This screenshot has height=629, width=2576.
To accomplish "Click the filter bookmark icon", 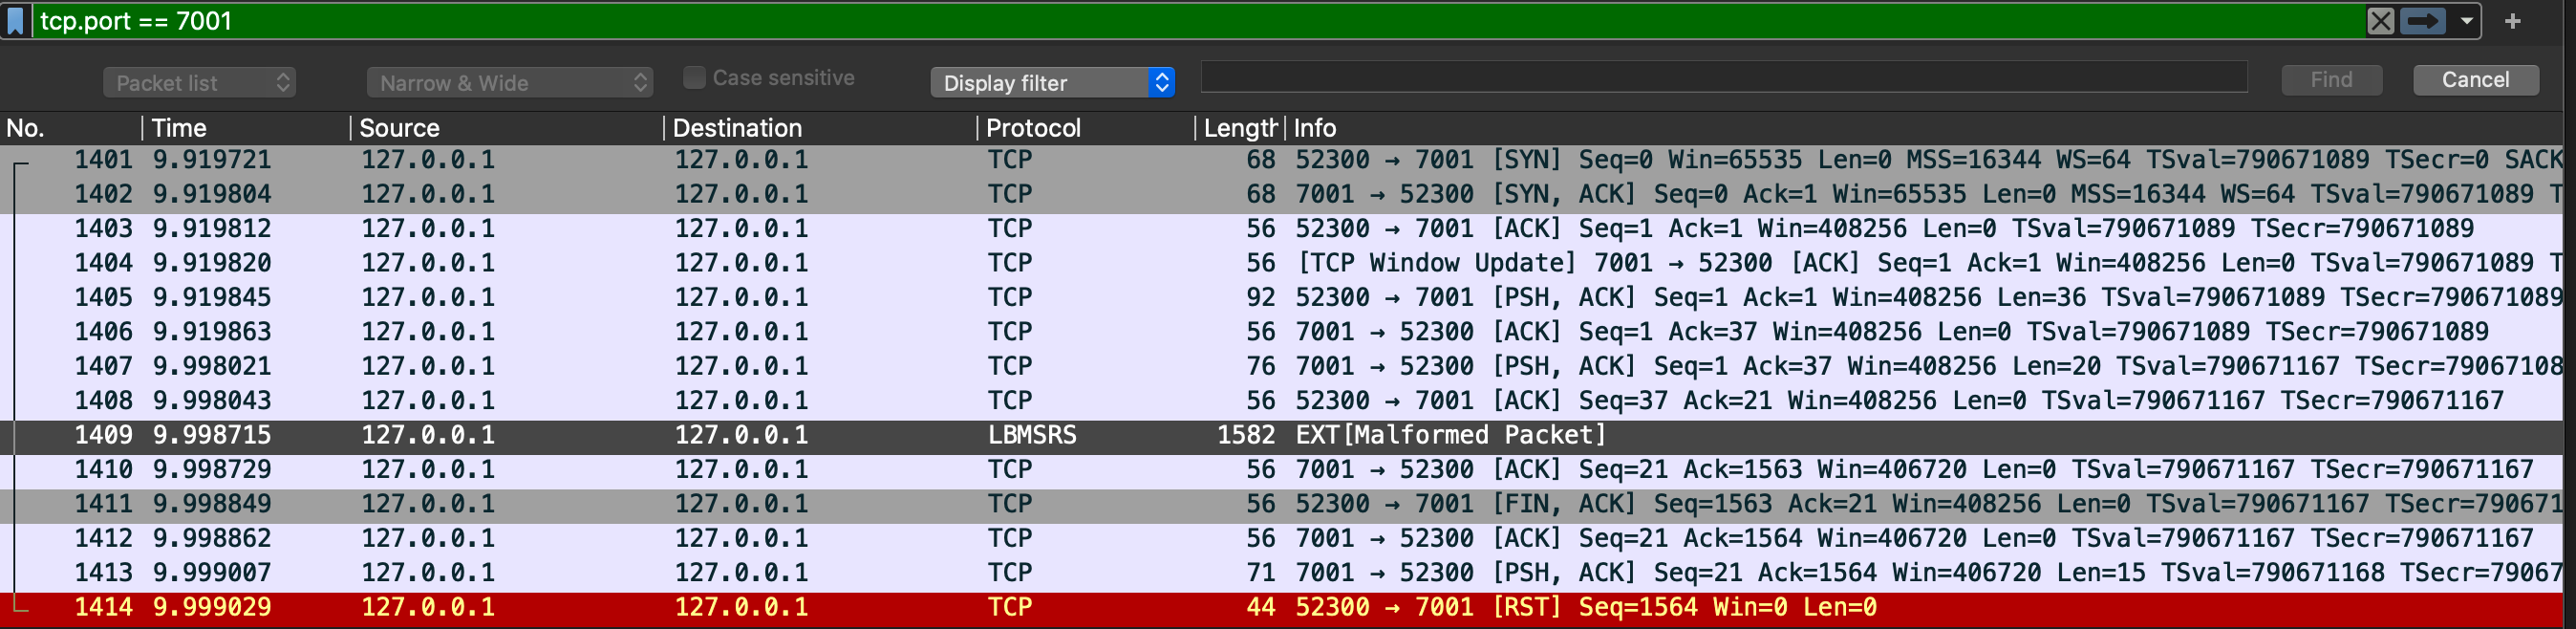I will (x=16, y=21).
